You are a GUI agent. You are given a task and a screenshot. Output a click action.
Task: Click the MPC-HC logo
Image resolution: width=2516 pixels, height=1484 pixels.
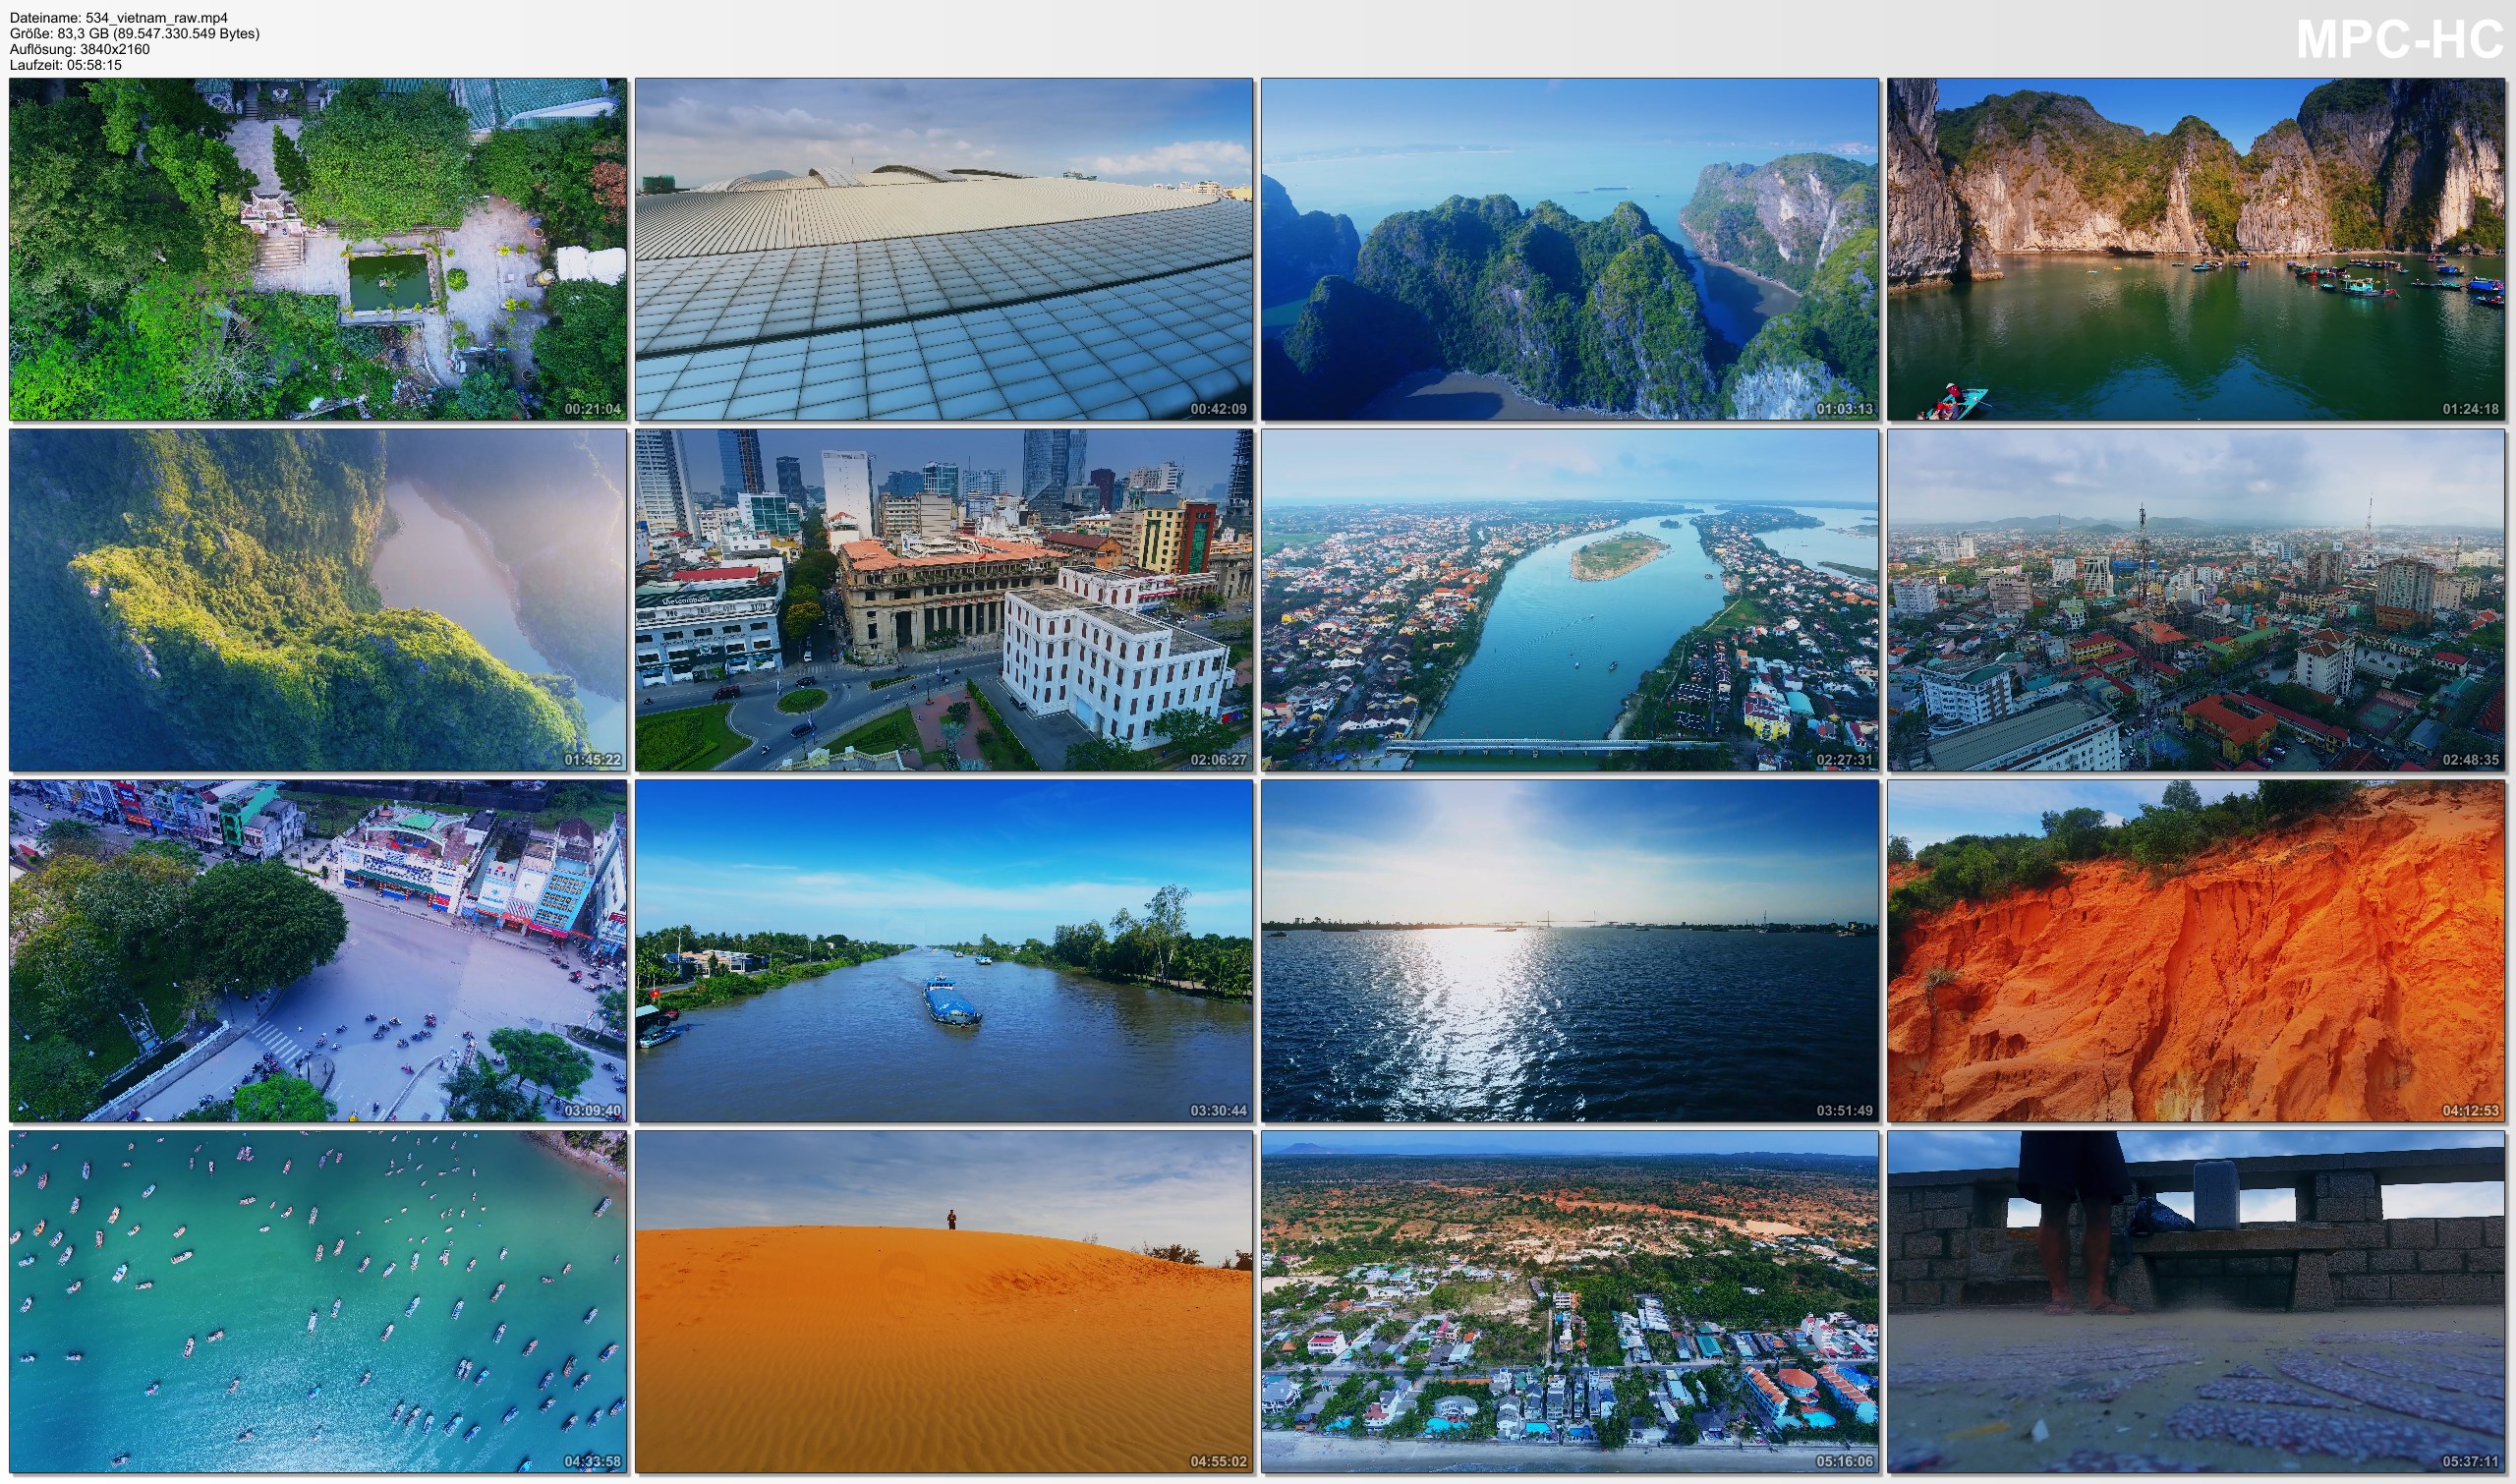[x=2400, y=40]
